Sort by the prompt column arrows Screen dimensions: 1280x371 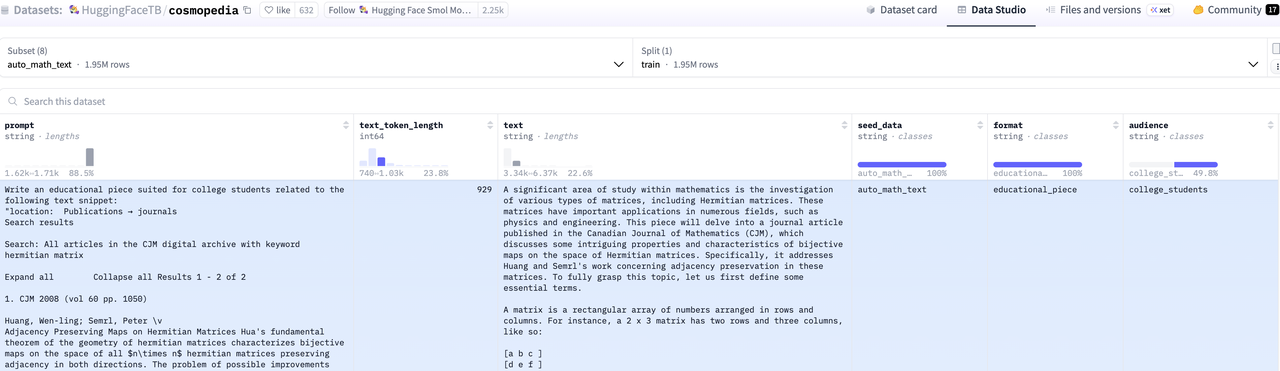346,125
